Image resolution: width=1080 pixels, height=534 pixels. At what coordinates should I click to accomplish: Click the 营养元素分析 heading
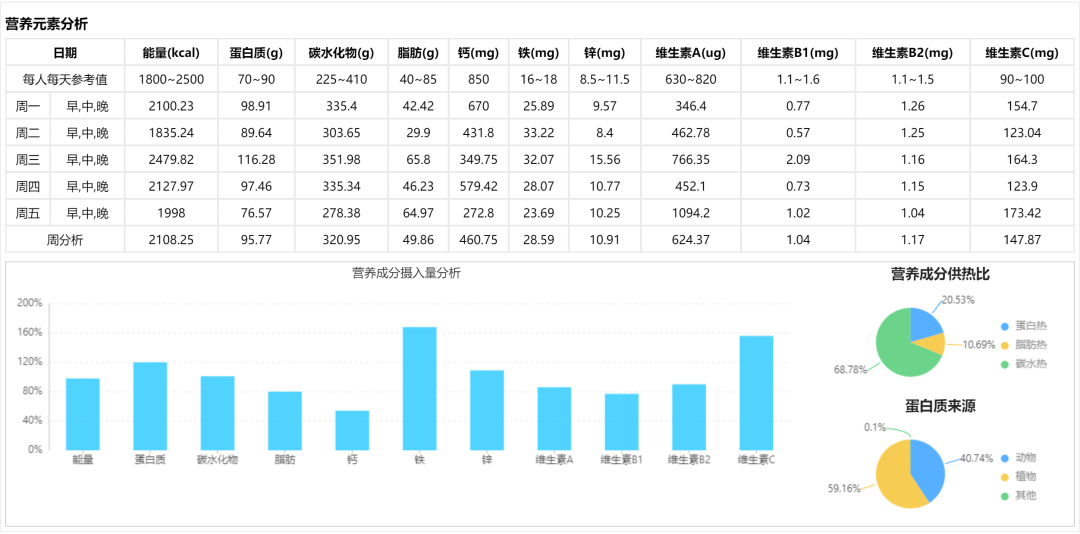click(47, 24)
